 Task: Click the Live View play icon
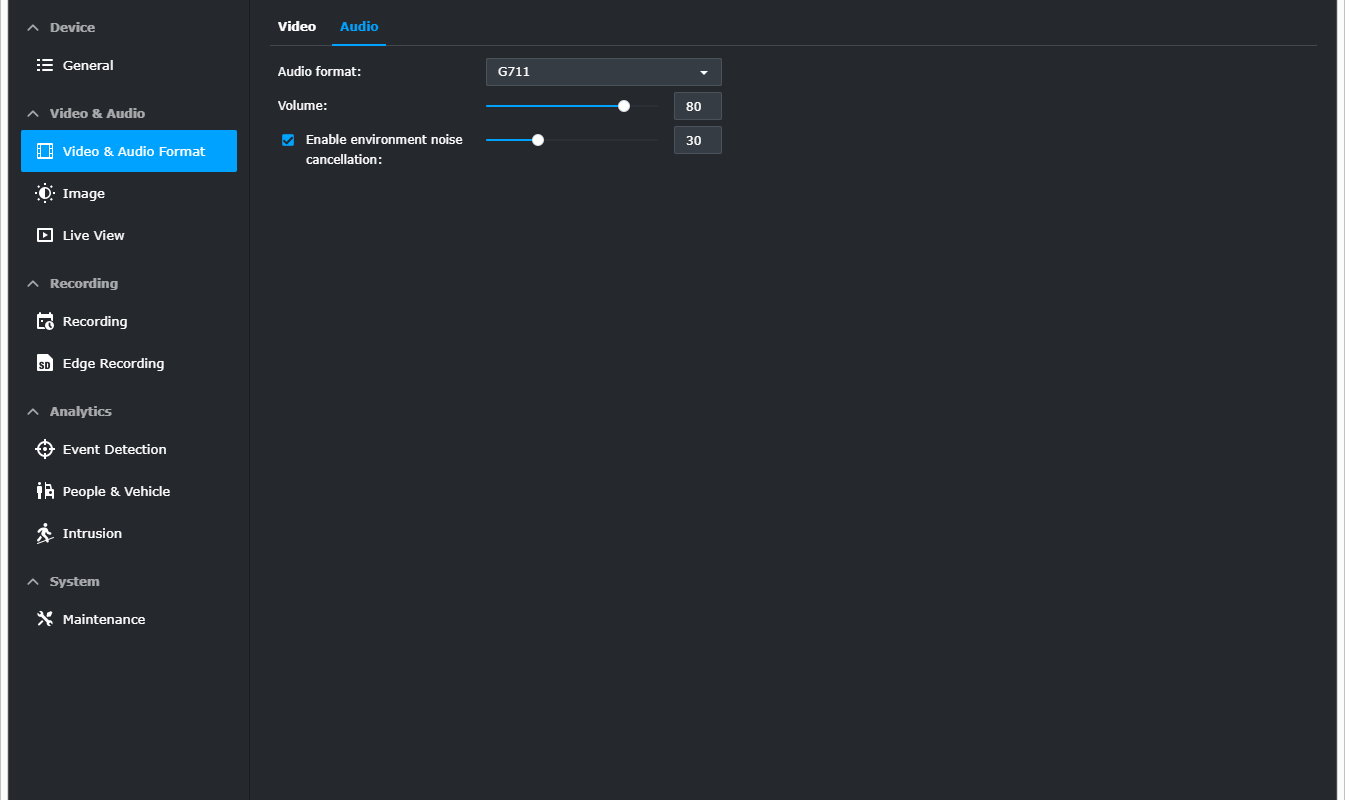(45, 235)
